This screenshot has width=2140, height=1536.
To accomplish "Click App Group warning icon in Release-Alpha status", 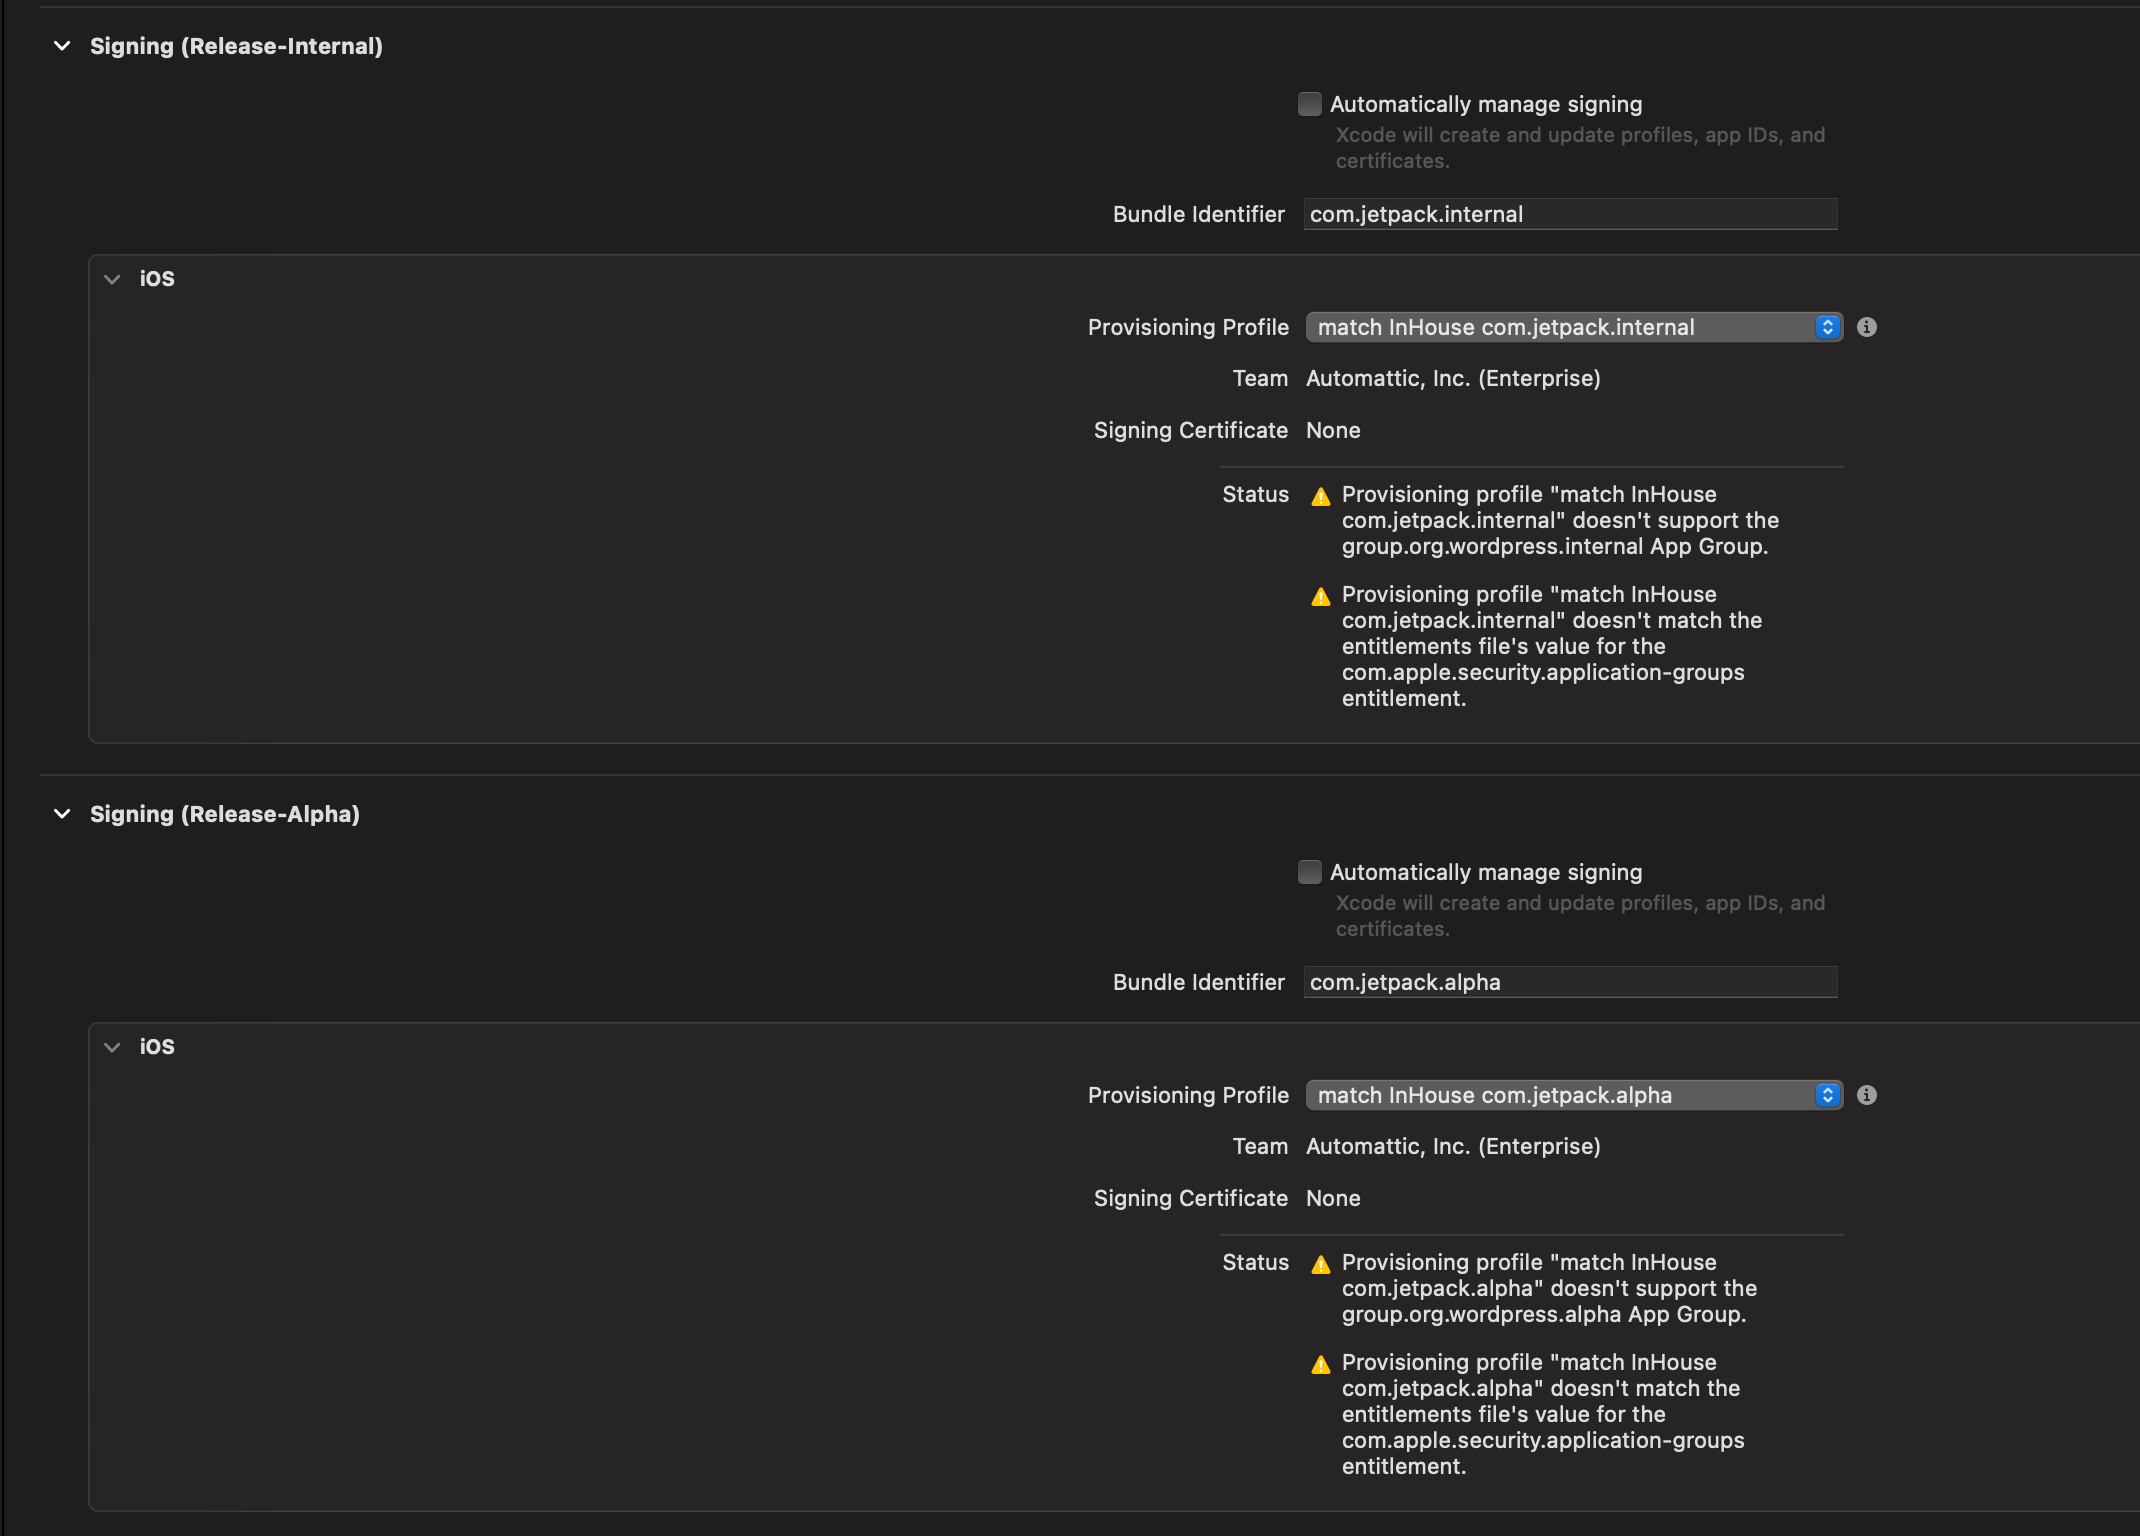I will point(1320,1265).
